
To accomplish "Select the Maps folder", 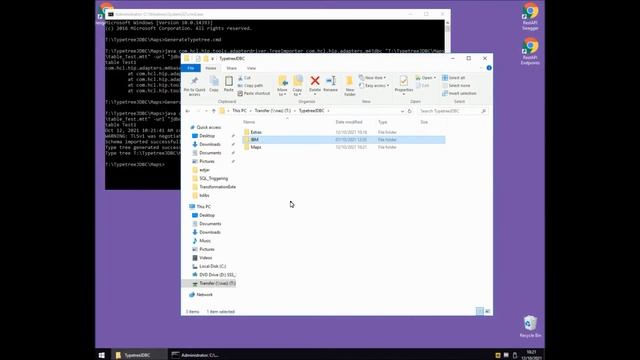I will pos(344,147).
